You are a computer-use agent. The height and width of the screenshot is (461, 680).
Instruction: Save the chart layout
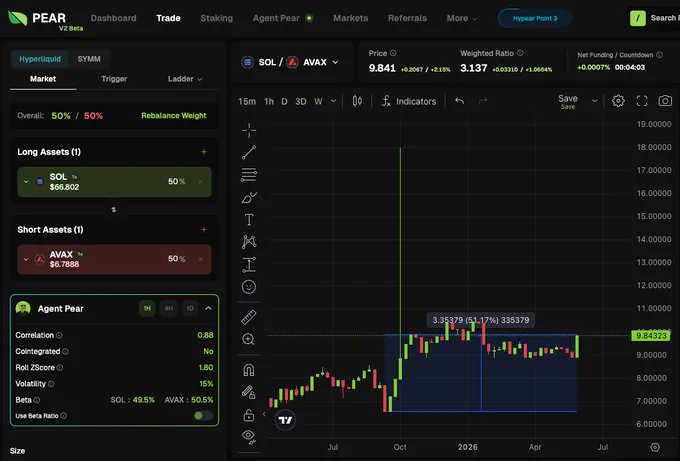pyautogui.click(x=568, y=101)
